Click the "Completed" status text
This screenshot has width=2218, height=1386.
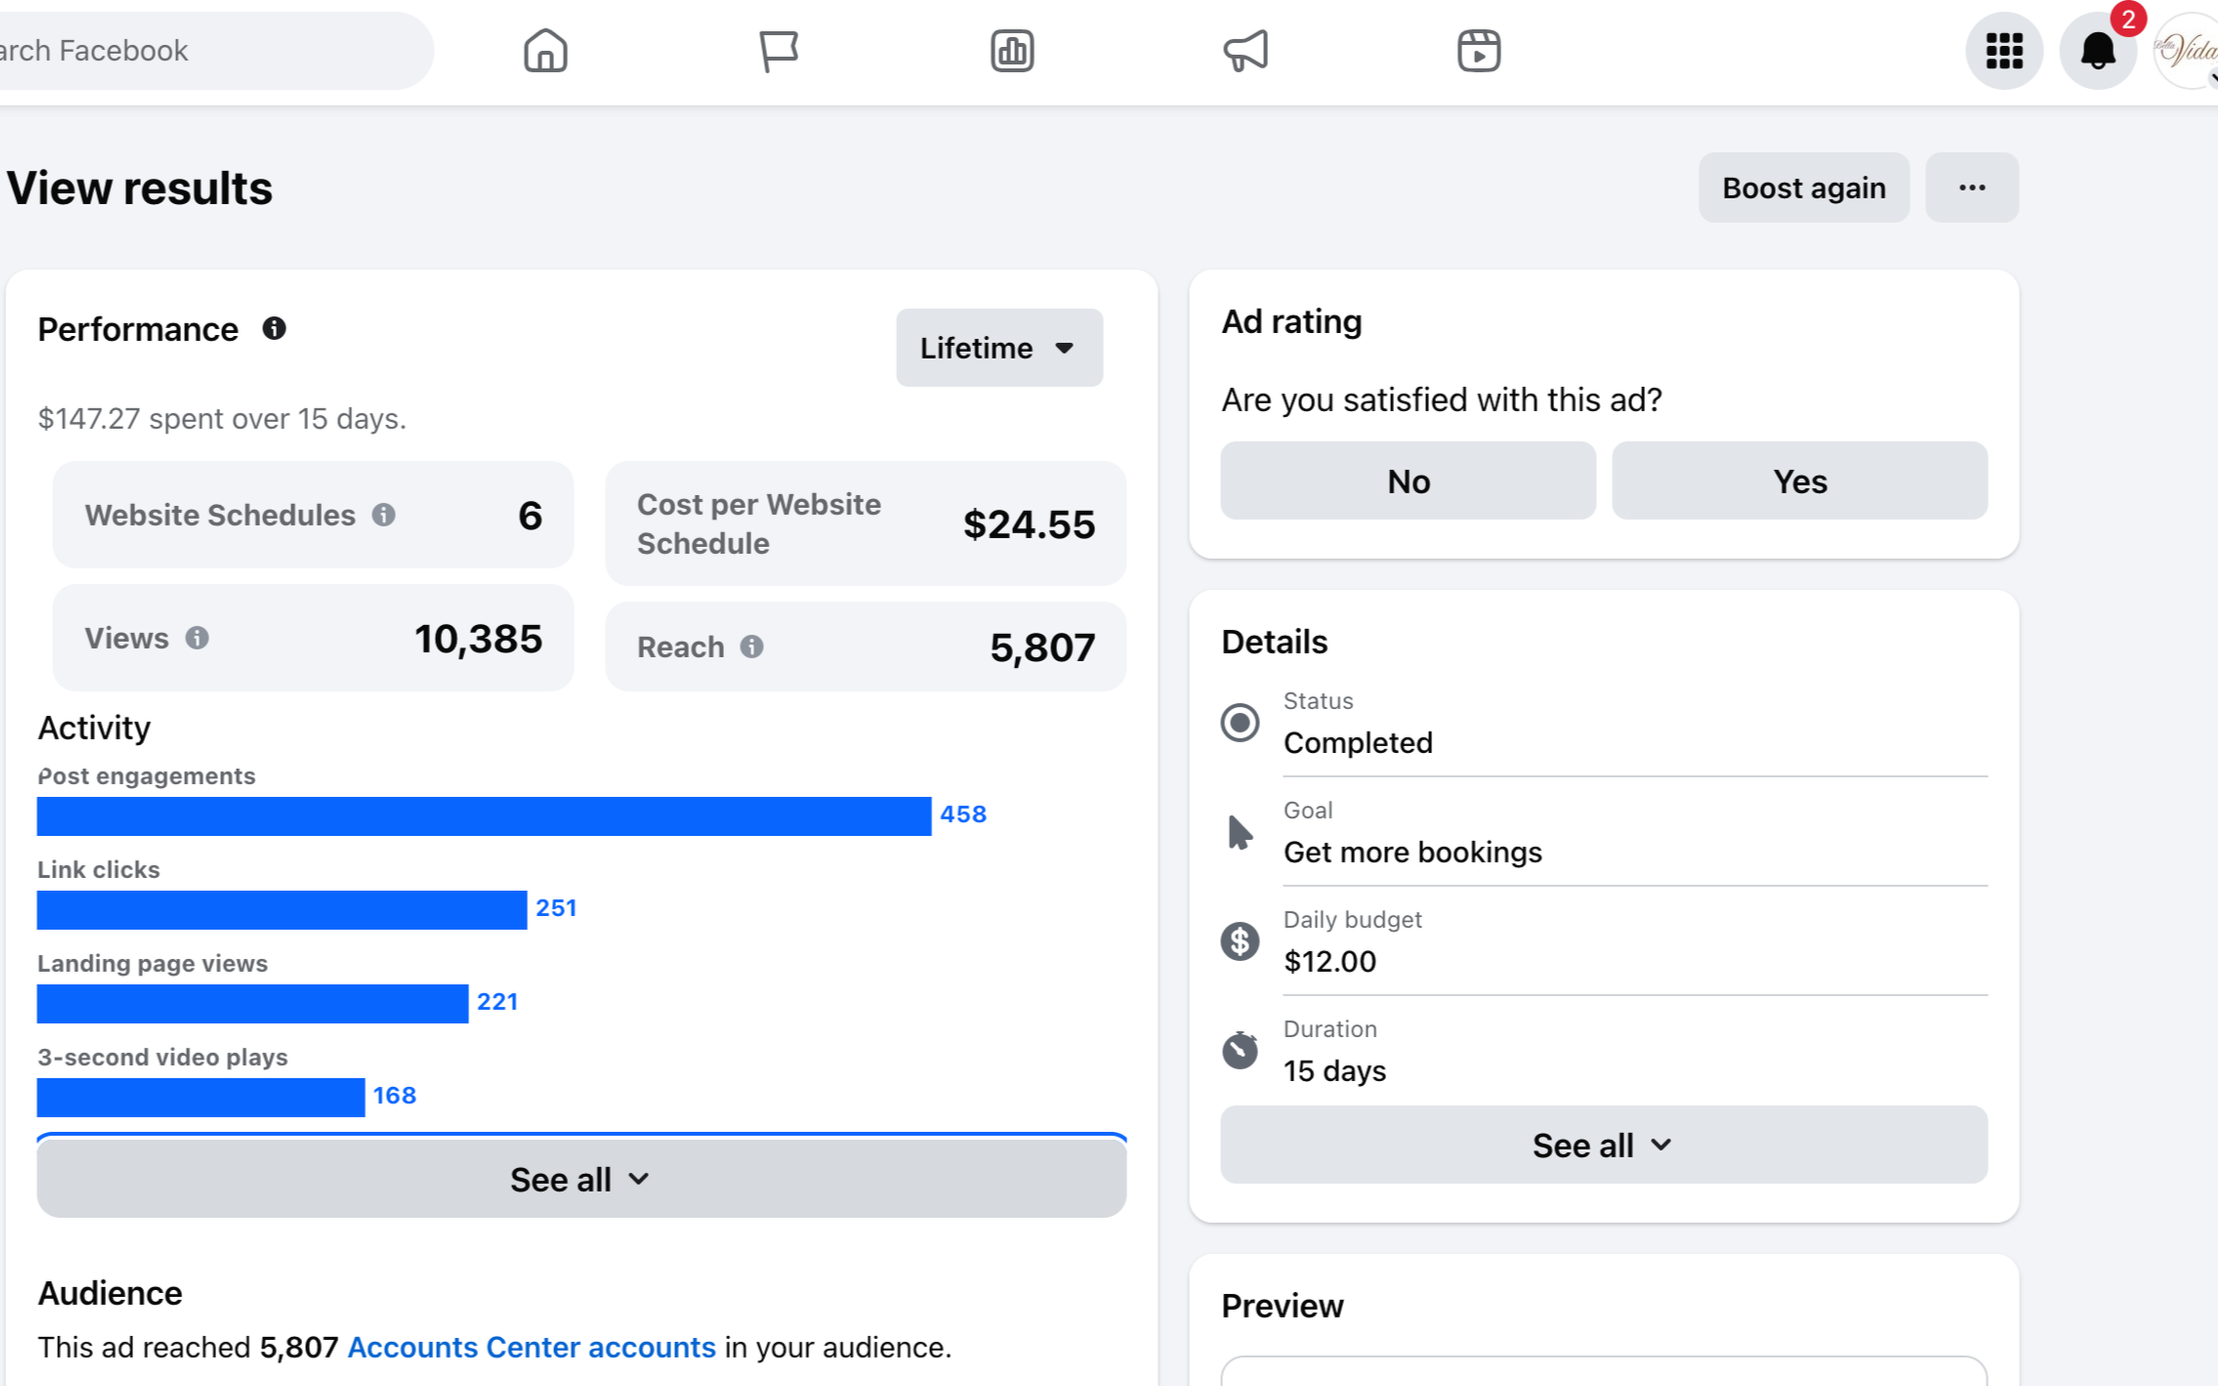pos(1358,742)
